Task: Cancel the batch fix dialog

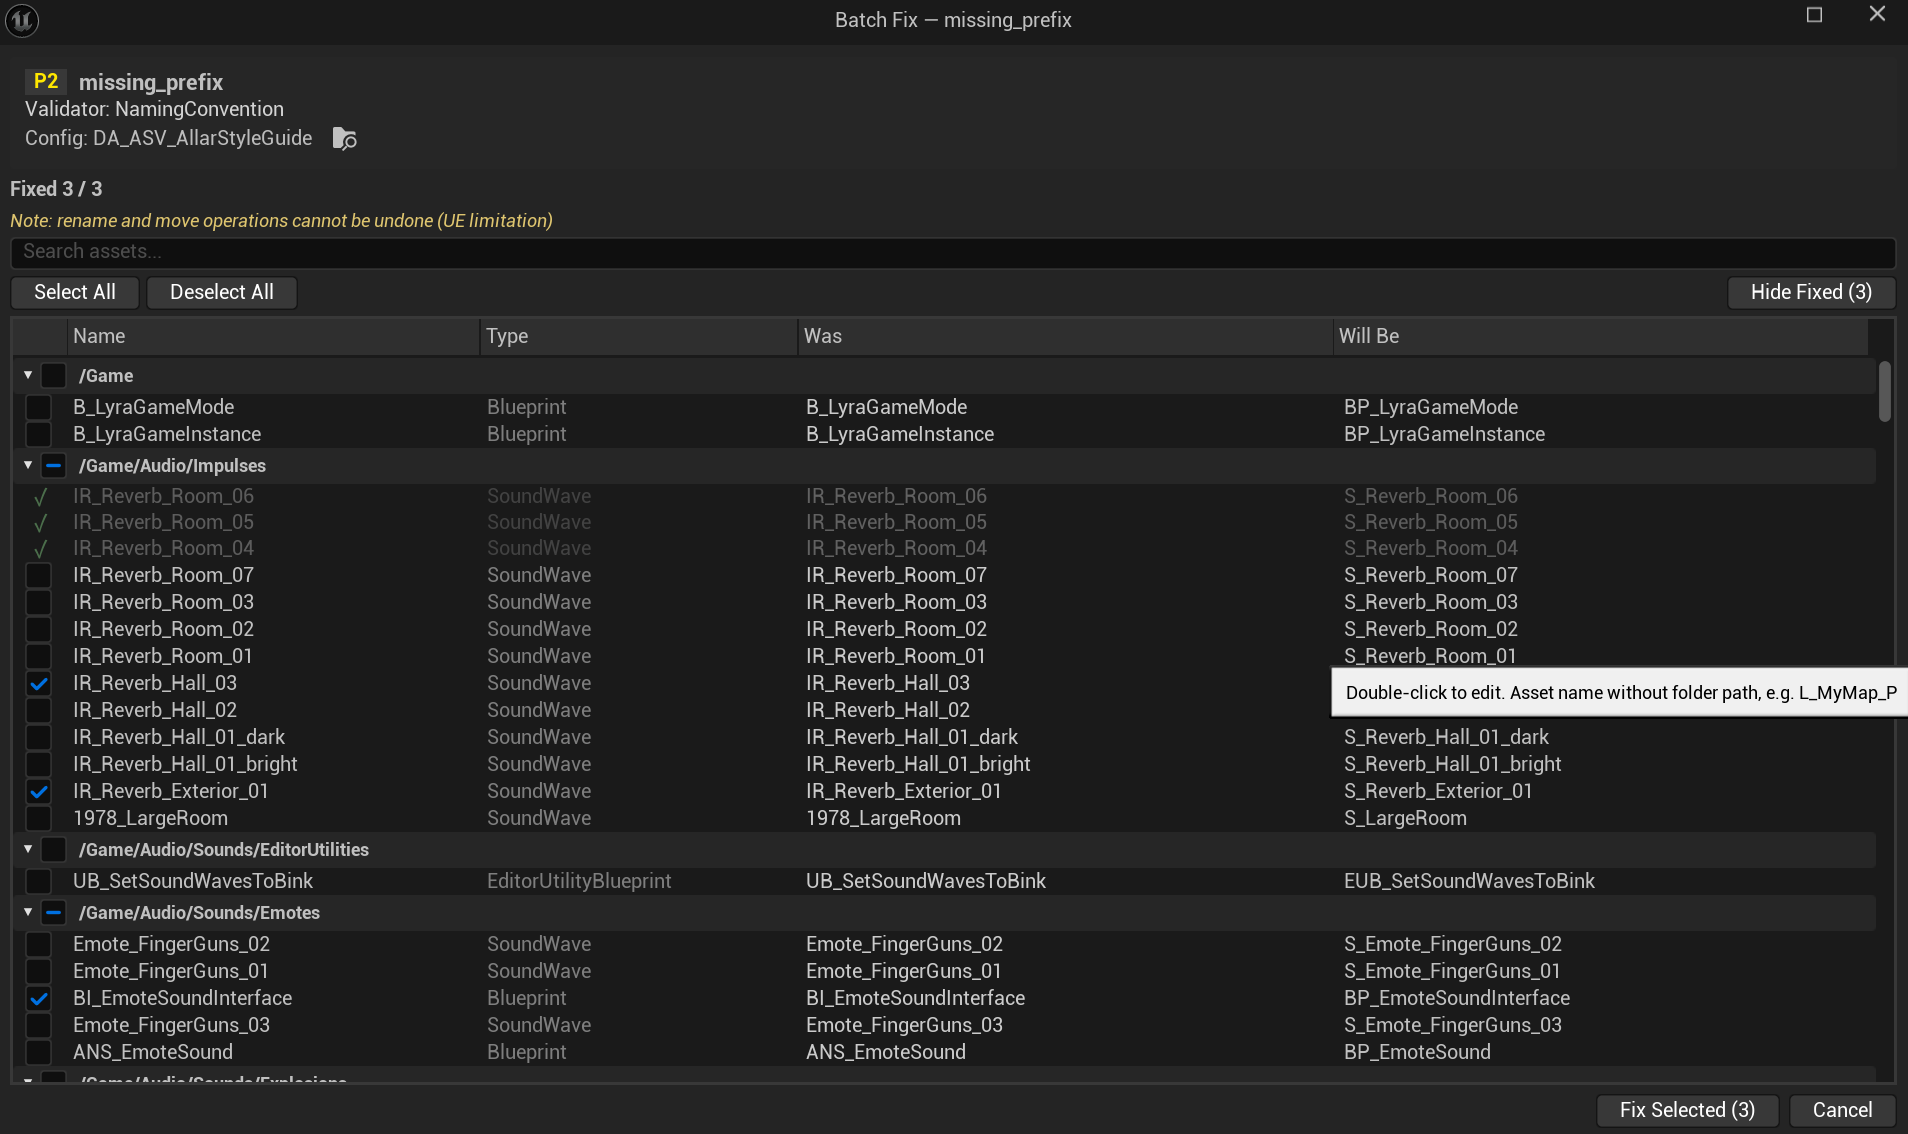Action: [x=1842, y=1110]
